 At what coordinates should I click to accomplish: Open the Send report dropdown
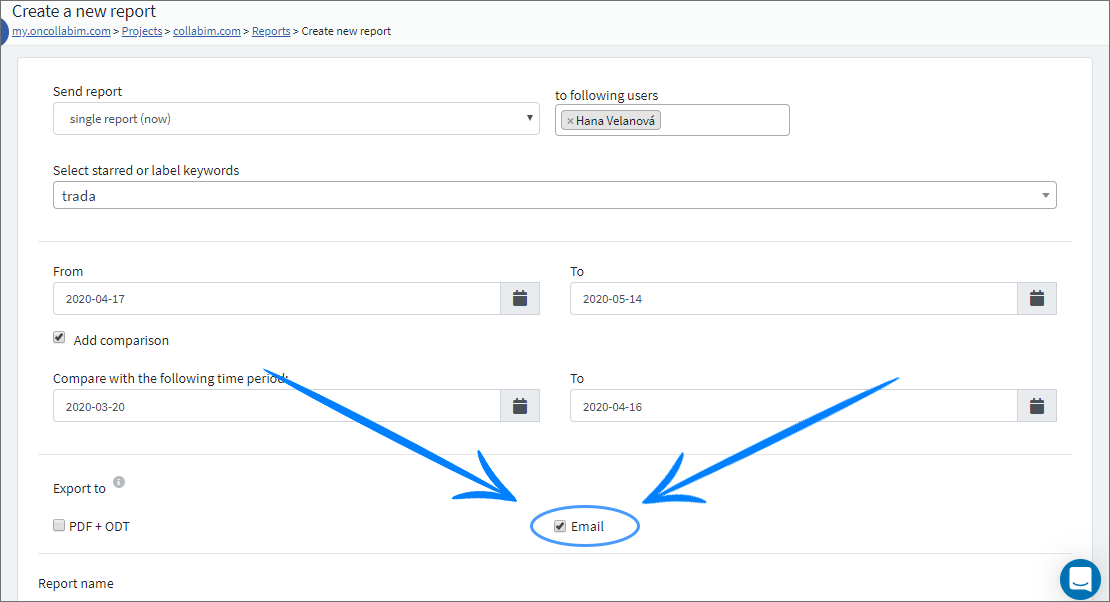pos(296,119)
